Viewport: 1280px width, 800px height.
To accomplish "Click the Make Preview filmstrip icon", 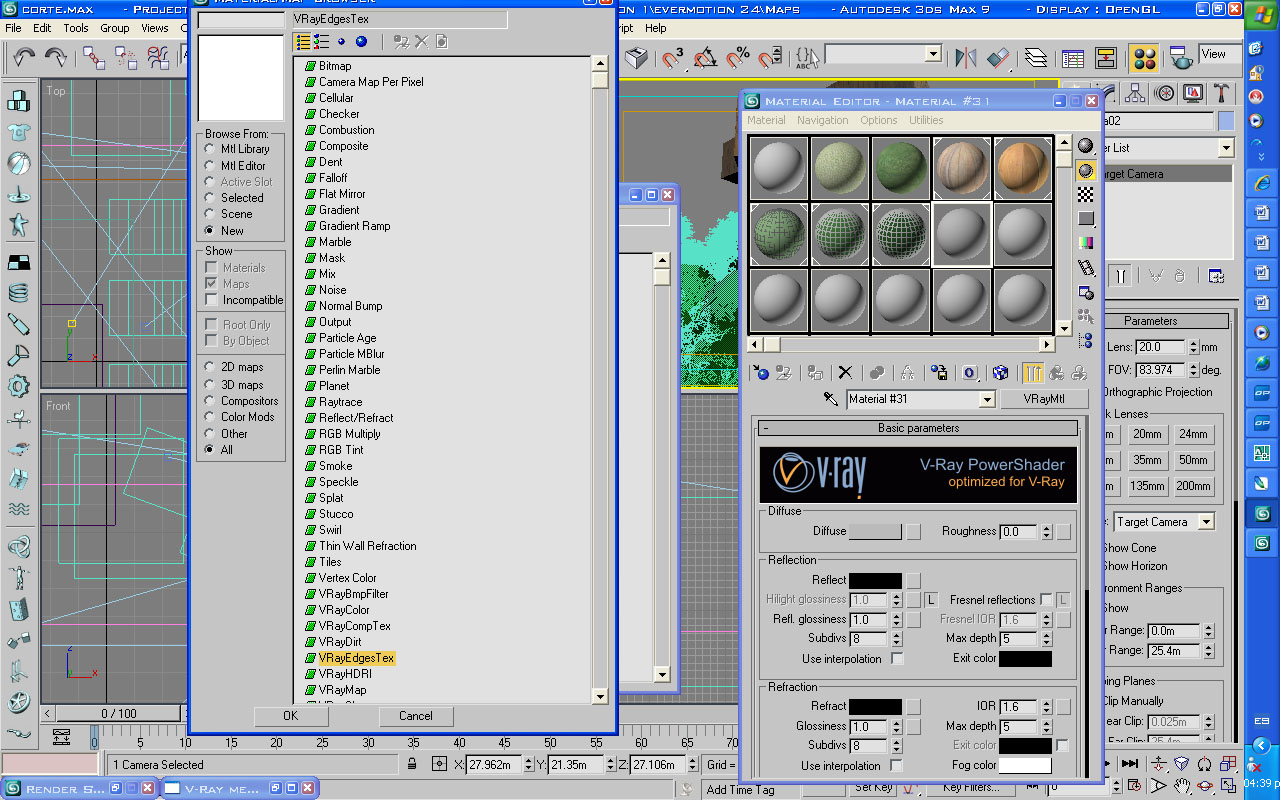I will 1085,267.
